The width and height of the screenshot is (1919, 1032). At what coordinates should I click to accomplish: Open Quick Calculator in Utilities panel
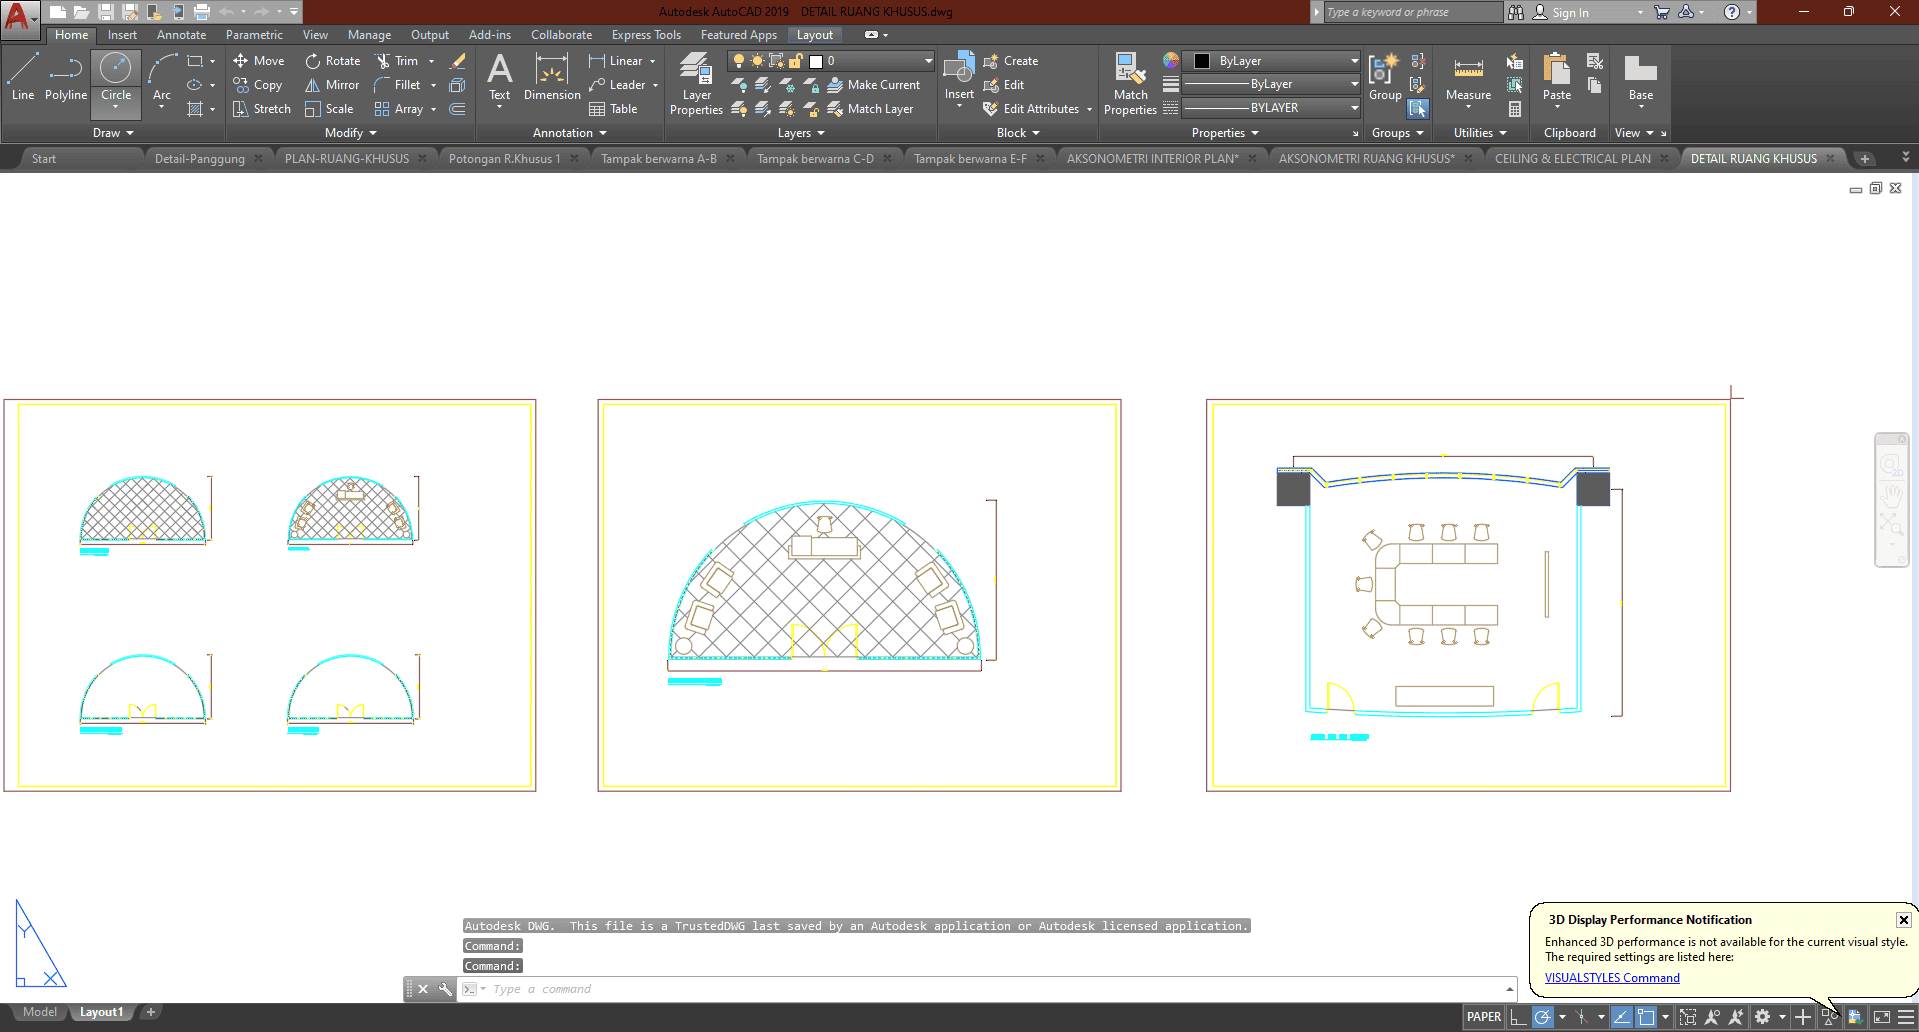[1515, 109]
